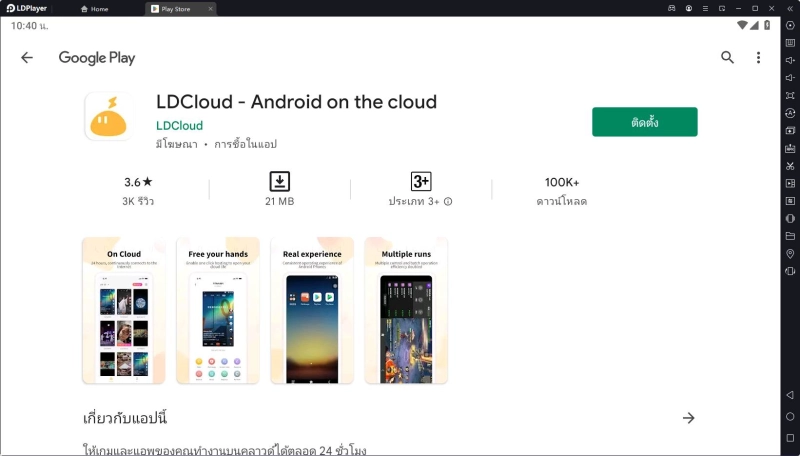Screen dimensions: 800x456
Task: Open the multi-instance add window icon
Action: click(790, 131)
